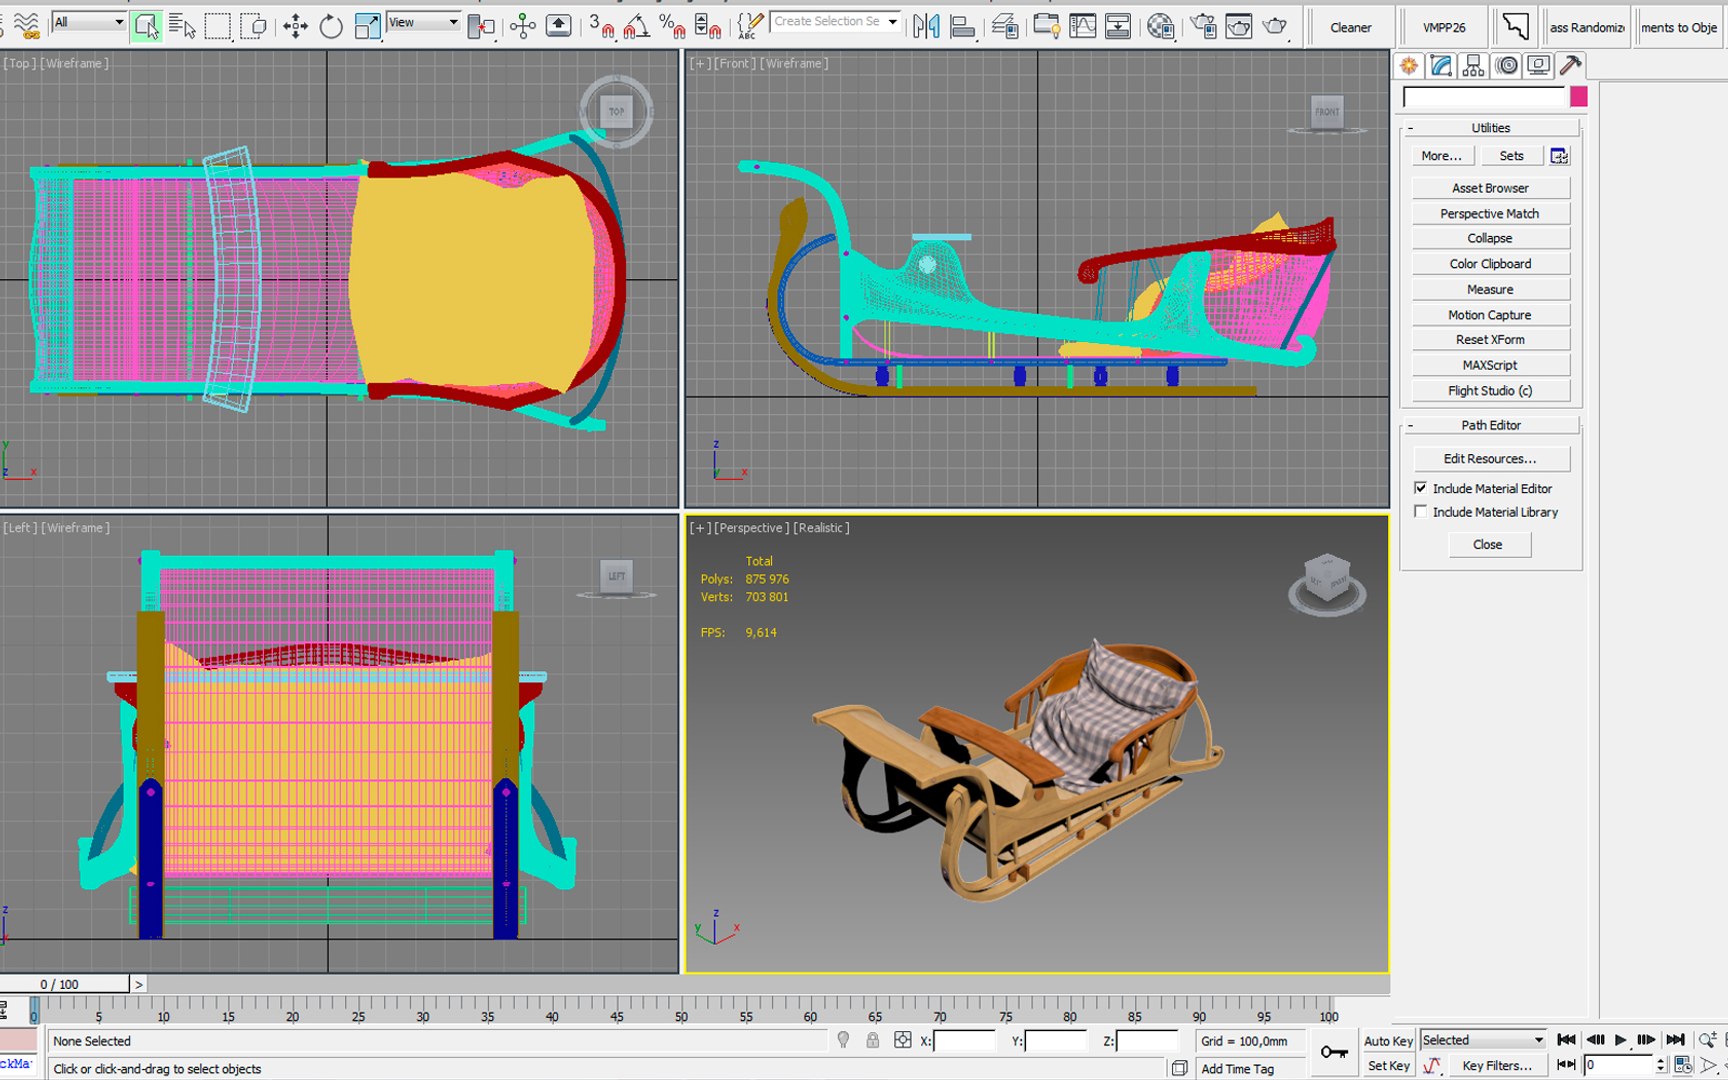Toggle Absolute/Offset transform type-in mode
1728x1080 pixels.
point(902,1040)
